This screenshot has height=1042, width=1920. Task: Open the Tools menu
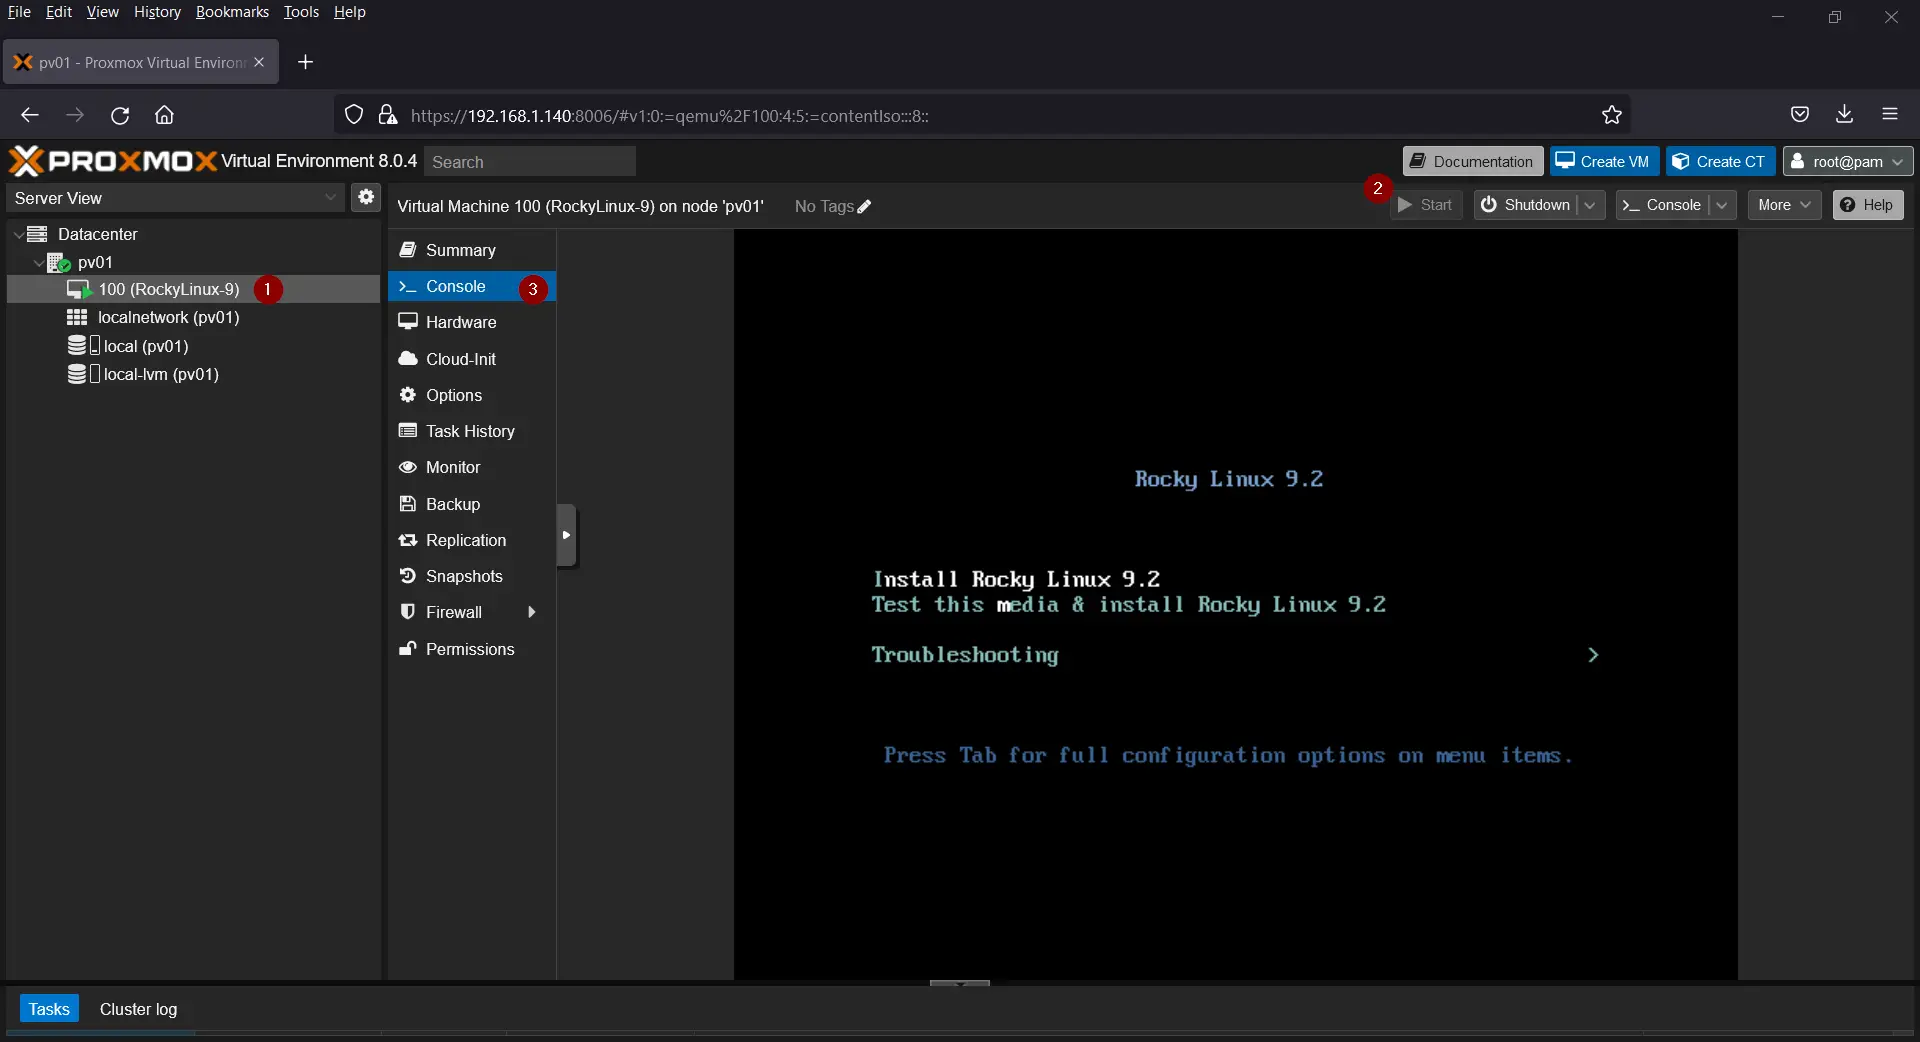pos(301,12)
